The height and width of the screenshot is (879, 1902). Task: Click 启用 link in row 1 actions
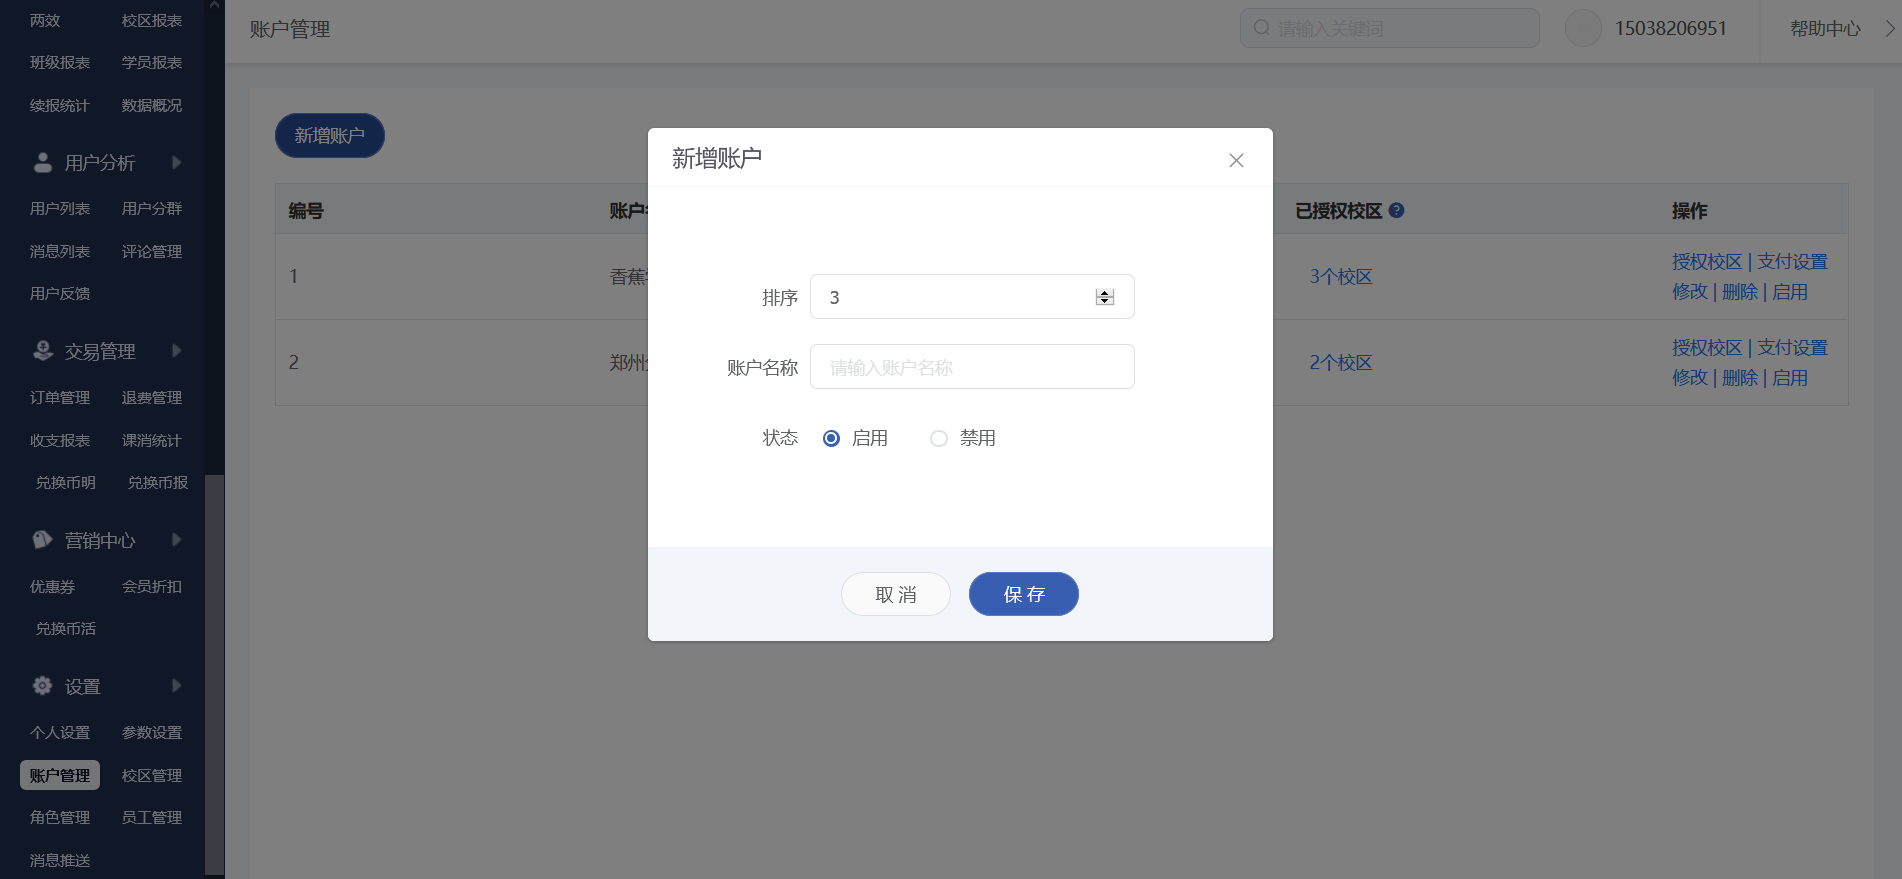tap(1790, 292)
